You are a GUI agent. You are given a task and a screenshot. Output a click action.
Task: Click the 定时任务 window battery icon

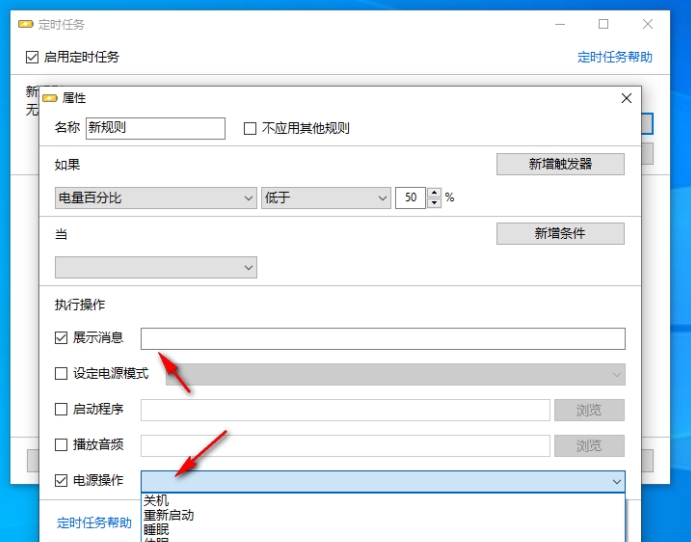click(x=26, y=24)
